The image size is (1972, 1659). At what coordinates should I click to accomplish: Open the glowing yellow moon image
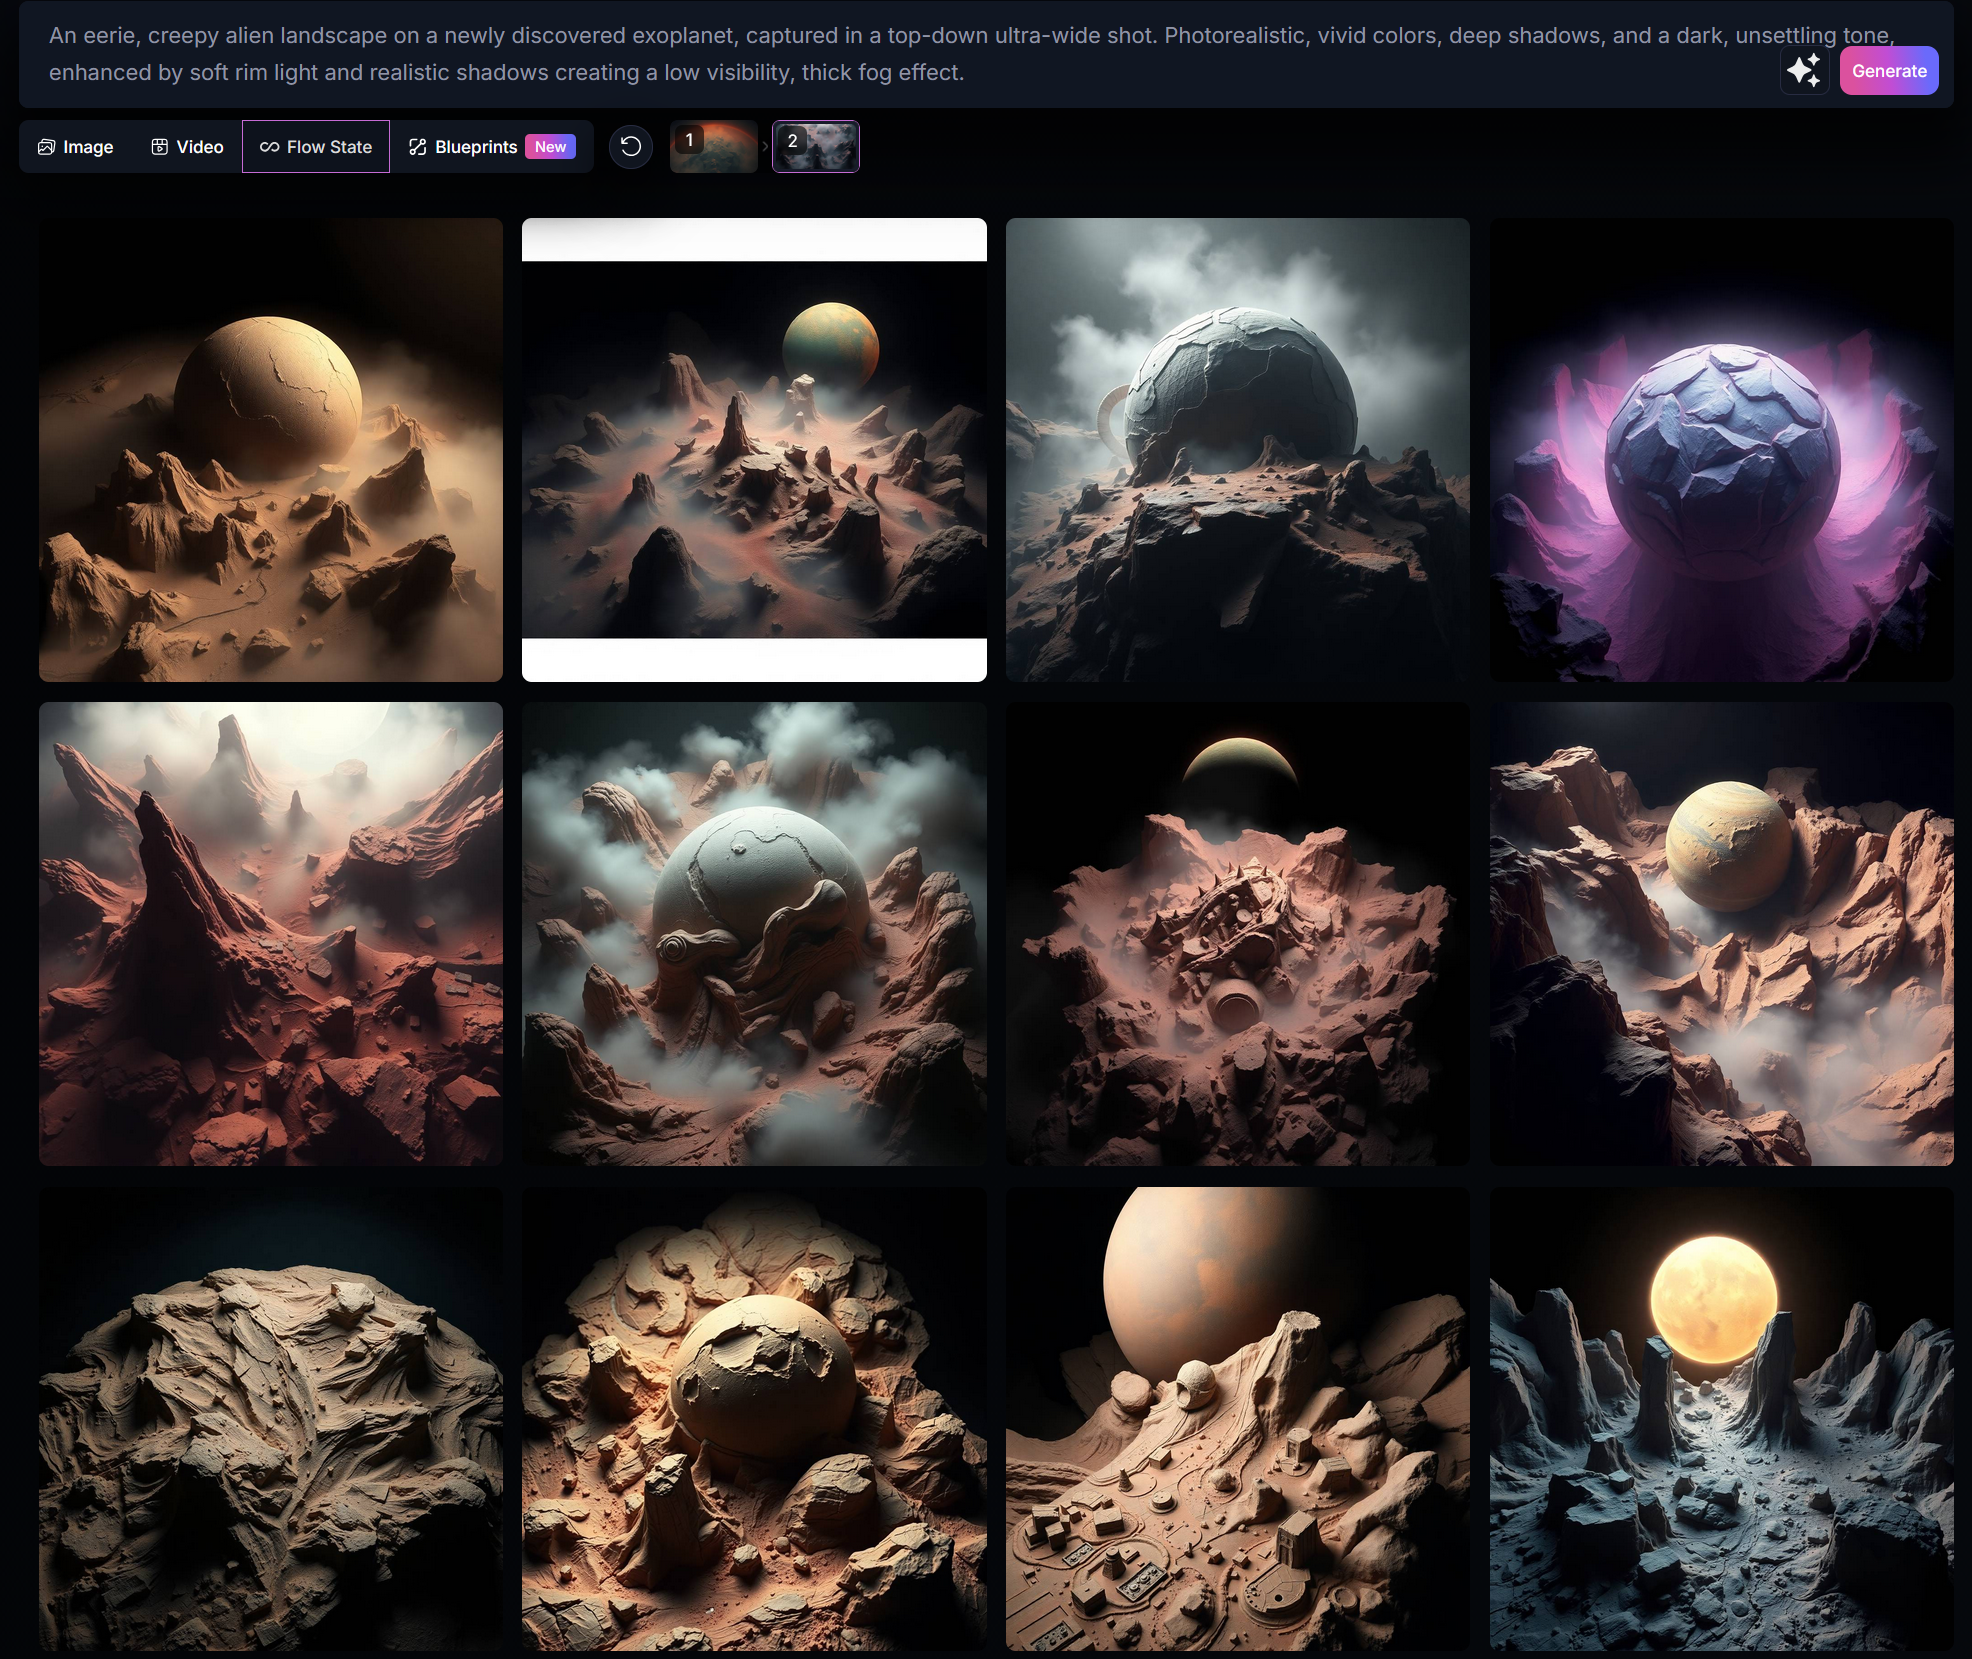point(1720,1418)
